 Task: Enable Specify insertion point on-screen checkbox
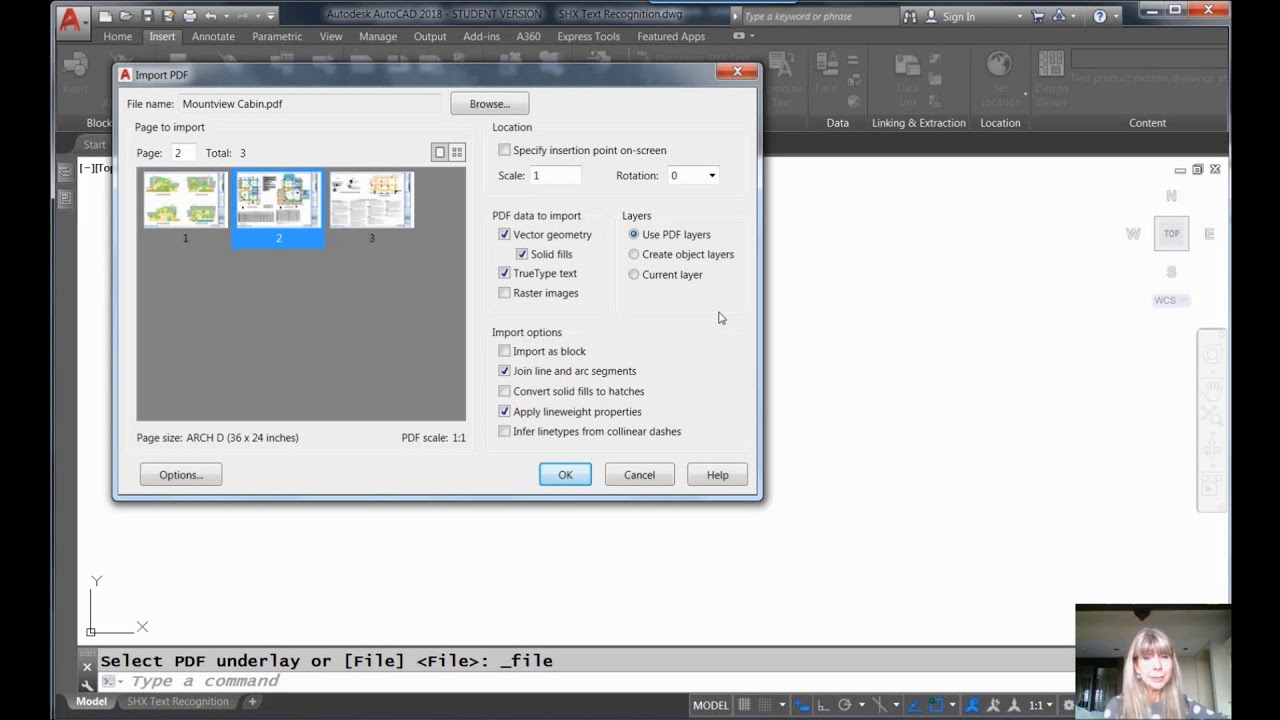click(x=504, y=150)
